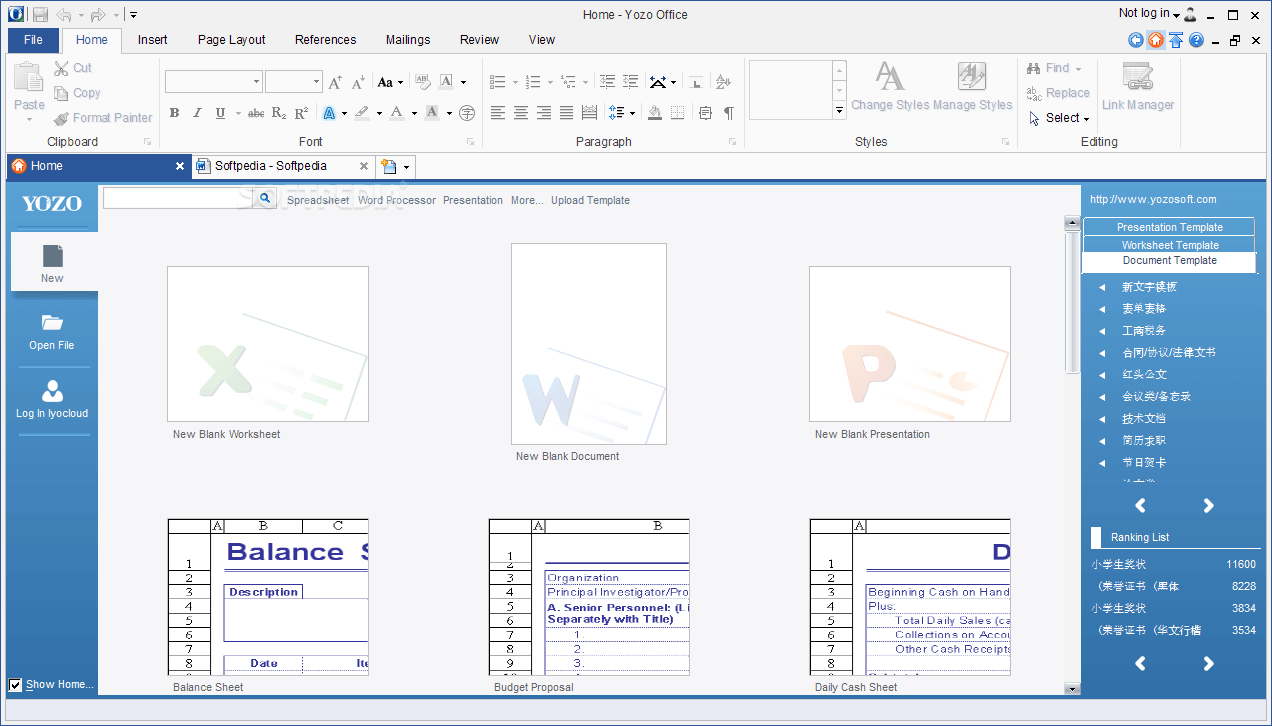The height and width of the screenshot is (726, 1272).
Task: Click the Shrink Font icon
Action: [x=358, y=82]
